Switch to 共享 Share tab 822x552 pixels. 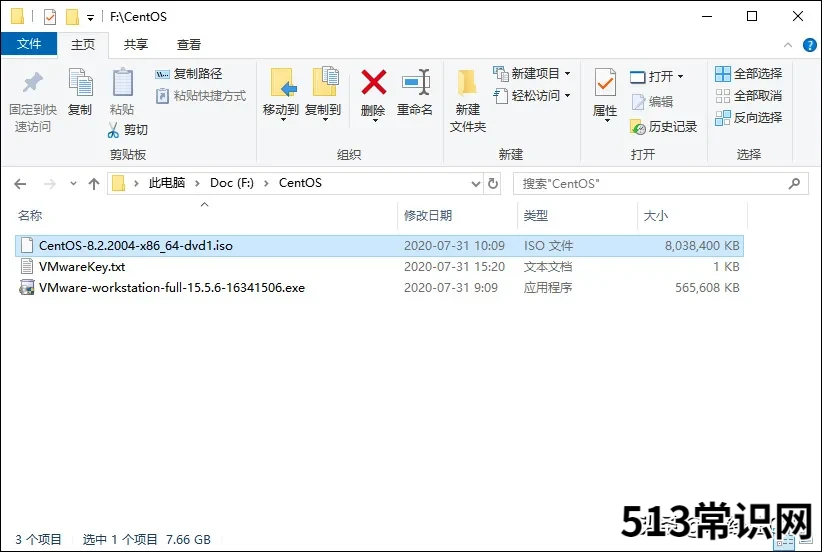click(136, 45)
